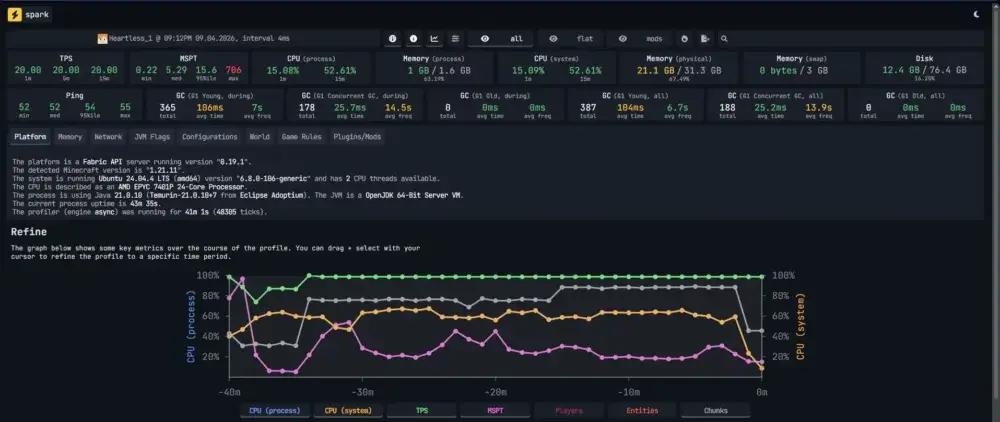This screenshot has height=422, width=1000.
Task: Open the JVM Flags tab
Action: click(x=152, y=137)
